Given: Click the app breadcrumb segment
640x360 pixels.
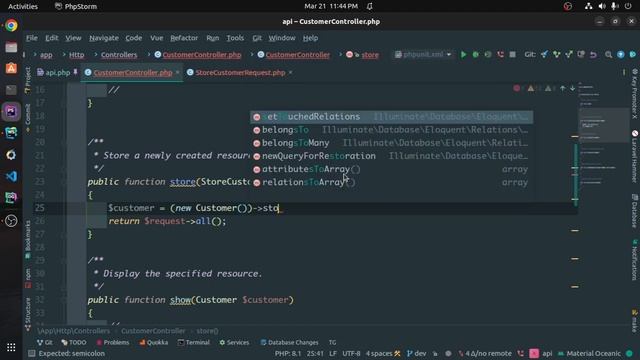Looking at the screenshot, I should [46, 55].
